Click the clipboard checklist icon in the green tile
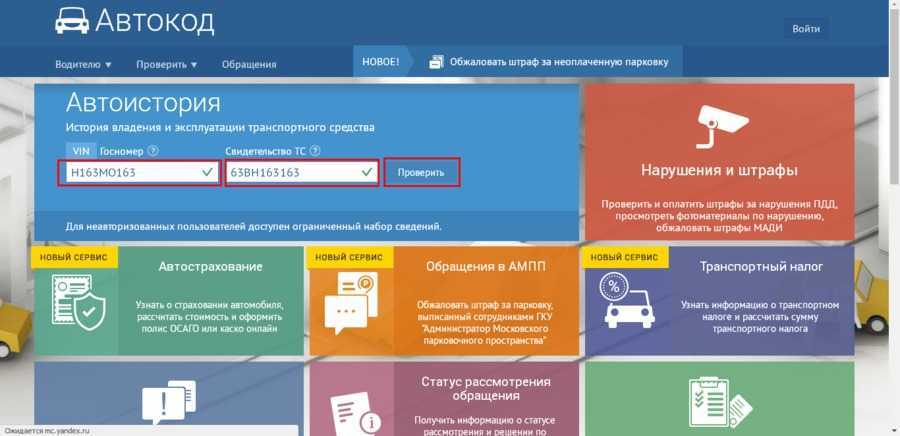This screenshot has width=900, height=436. [x=718, y=403]
